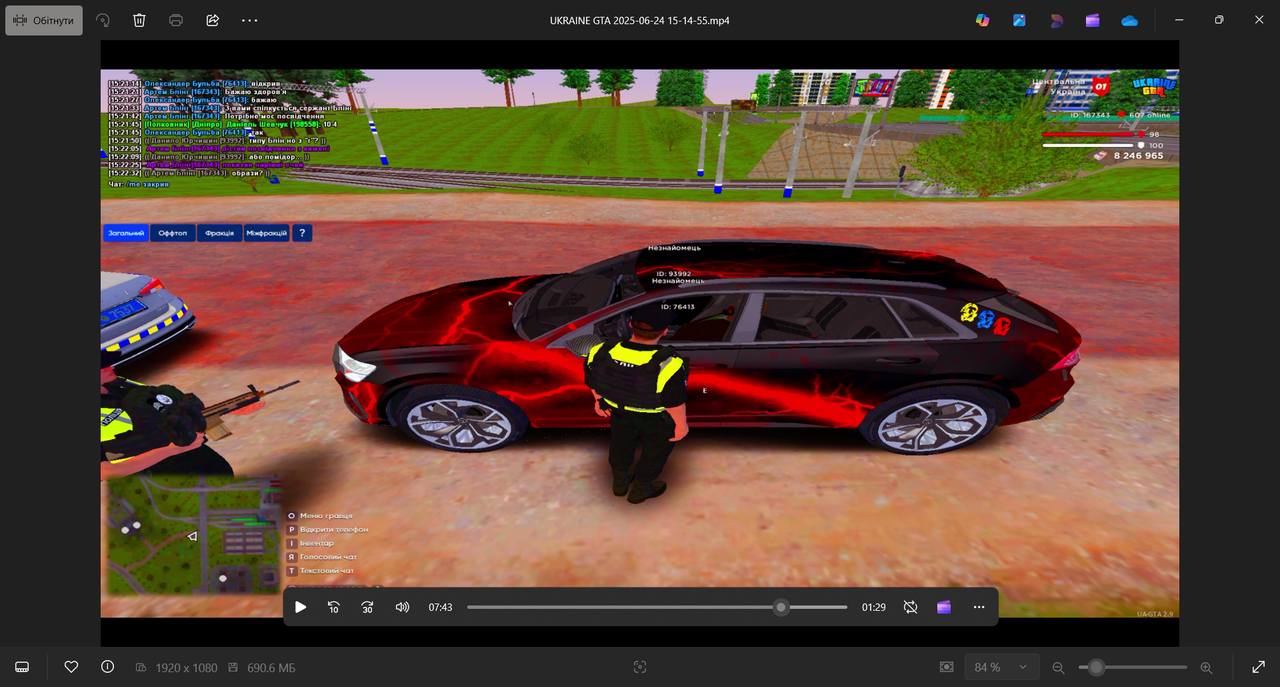Skip forward 30 seconds
This screenshot has height=687, width=1280.
coord(368,607)
